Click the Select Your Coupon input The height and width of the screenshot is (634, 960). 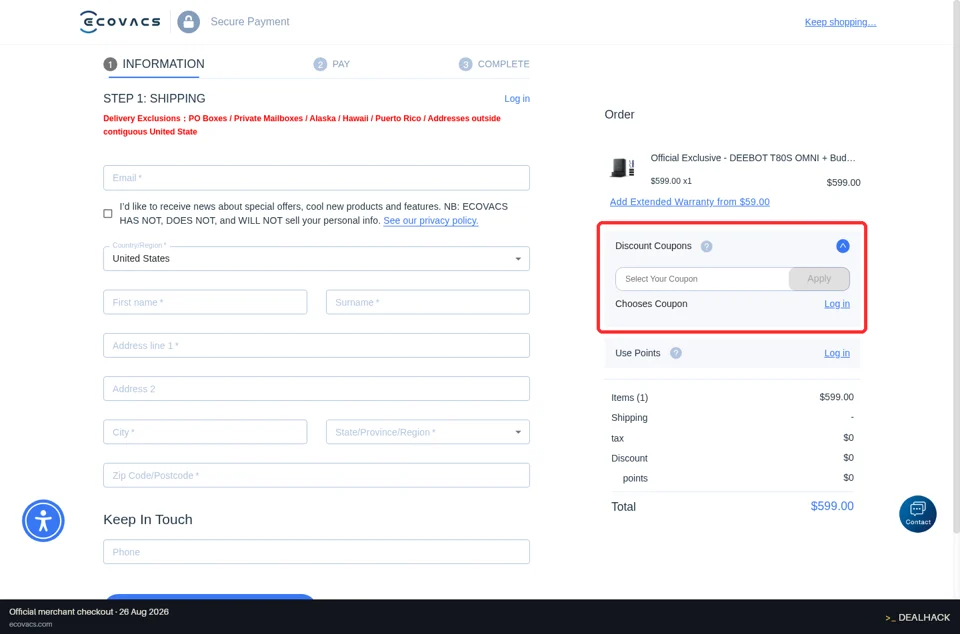coord(702,279)
